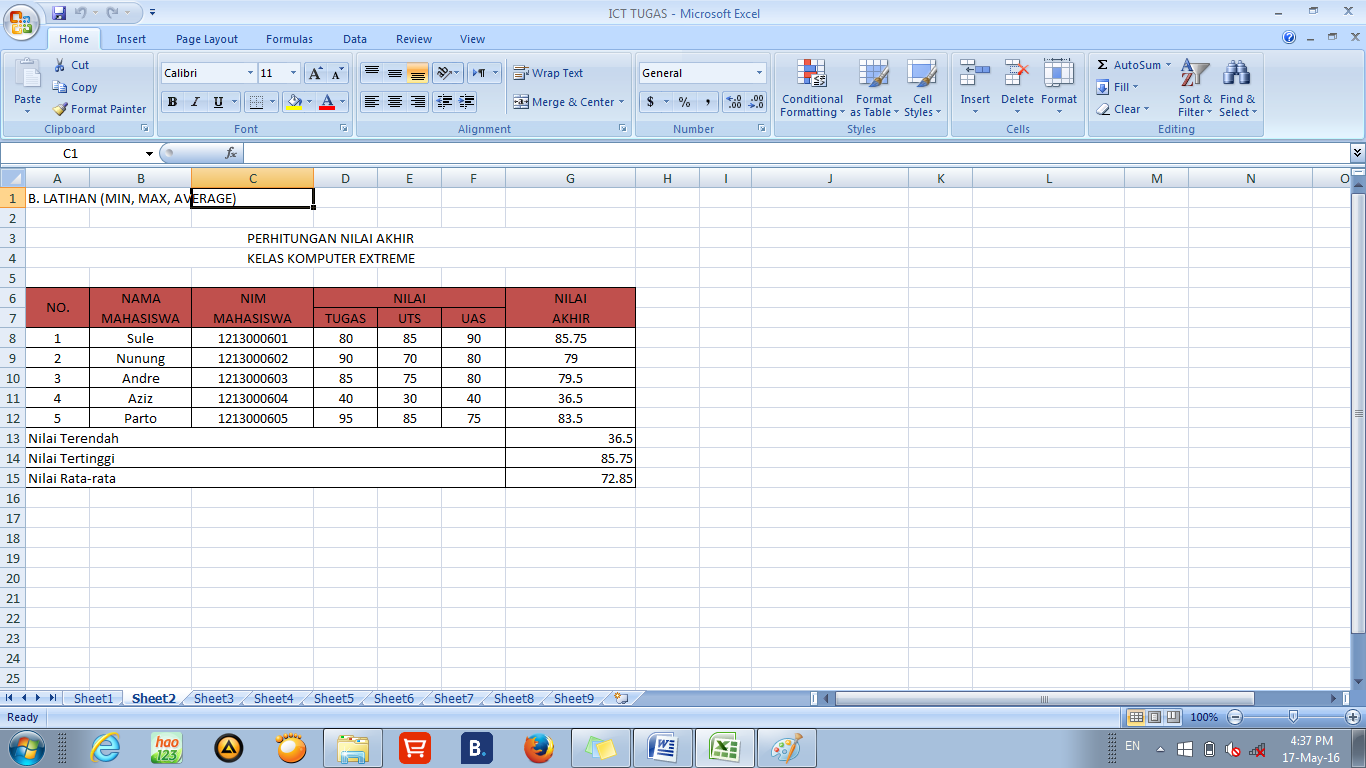This screenshot has width=1366, height=768.
Task: Open the Font Color swatch picker
Action: click(x=340, y=101)
